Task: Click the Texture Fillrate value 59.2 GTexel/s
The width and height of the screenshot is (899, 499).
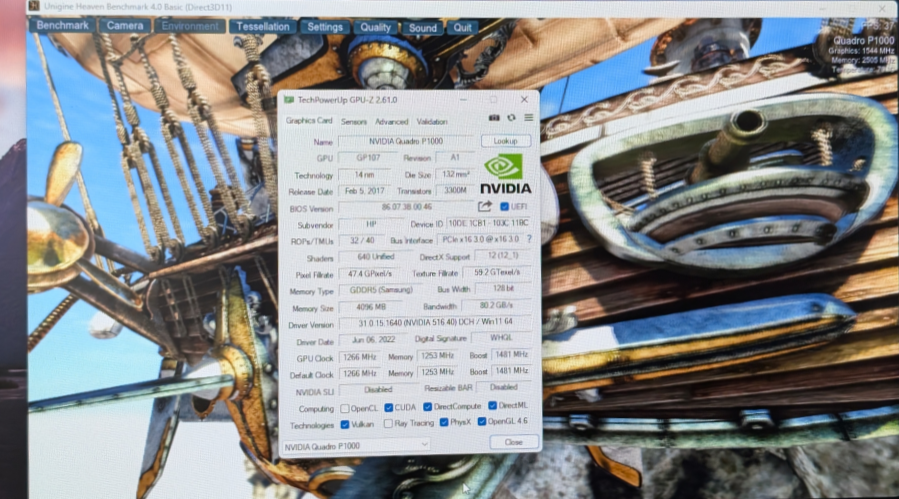Action: coord(497,272)
